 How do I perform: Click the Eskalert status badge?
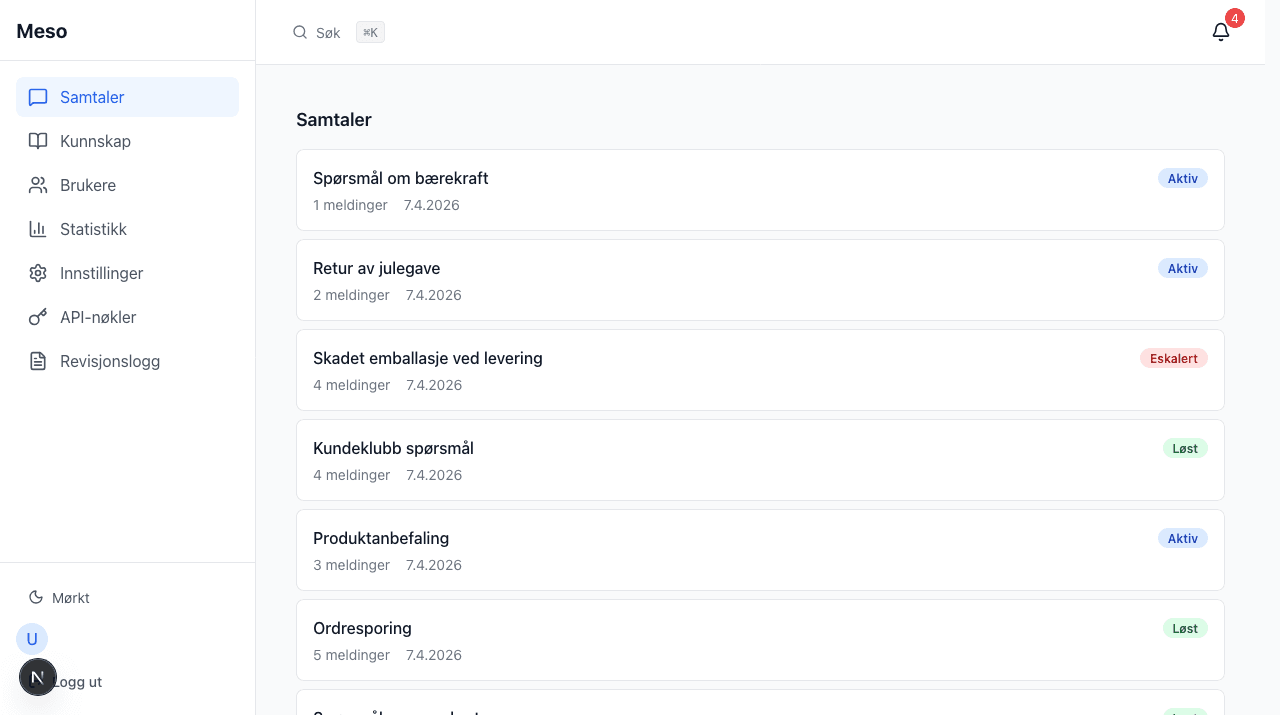click(x=1173, y=358)
